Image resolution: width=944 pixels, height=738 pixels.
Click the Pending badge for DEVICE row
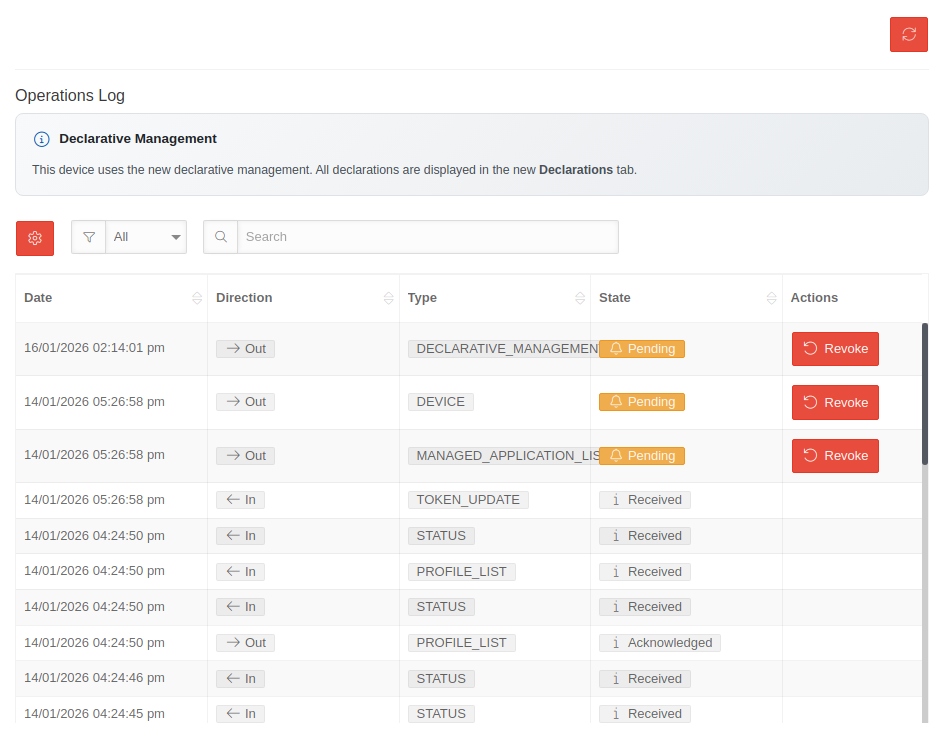pos(641,402)
